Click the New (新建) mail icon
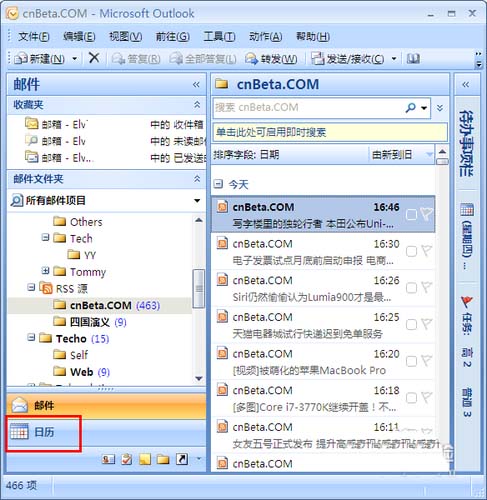Image resolution: width=487 pixels, height=500 pixels. (20, 59)
